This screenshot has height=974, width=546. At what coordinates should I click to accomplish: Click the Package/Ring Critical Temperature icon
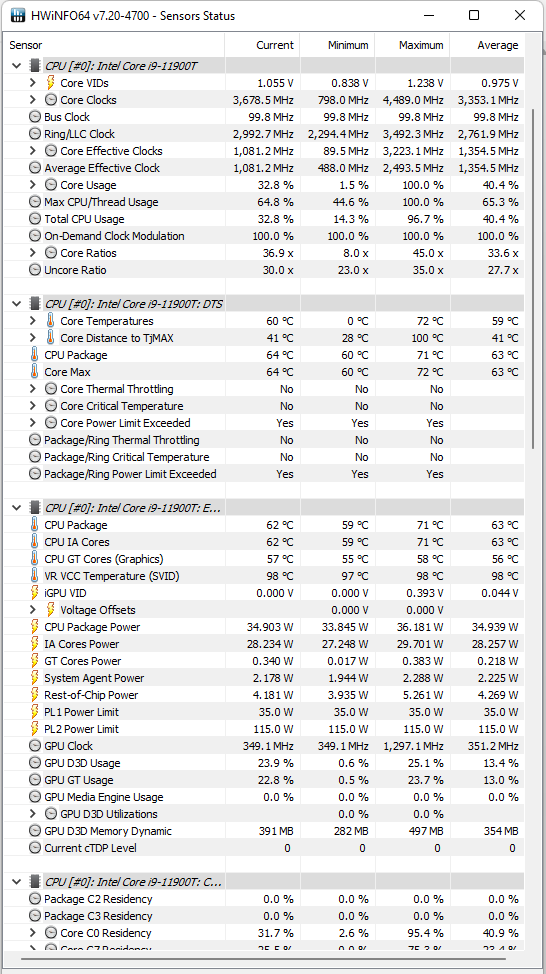[x=35, y=457]
